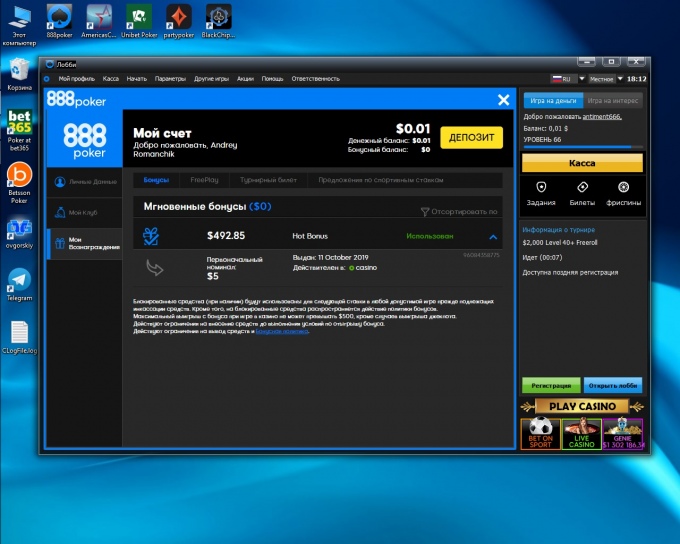Open Личные Данные sidebar section
This screenshot has width=680, height=544.
point(85,182)
